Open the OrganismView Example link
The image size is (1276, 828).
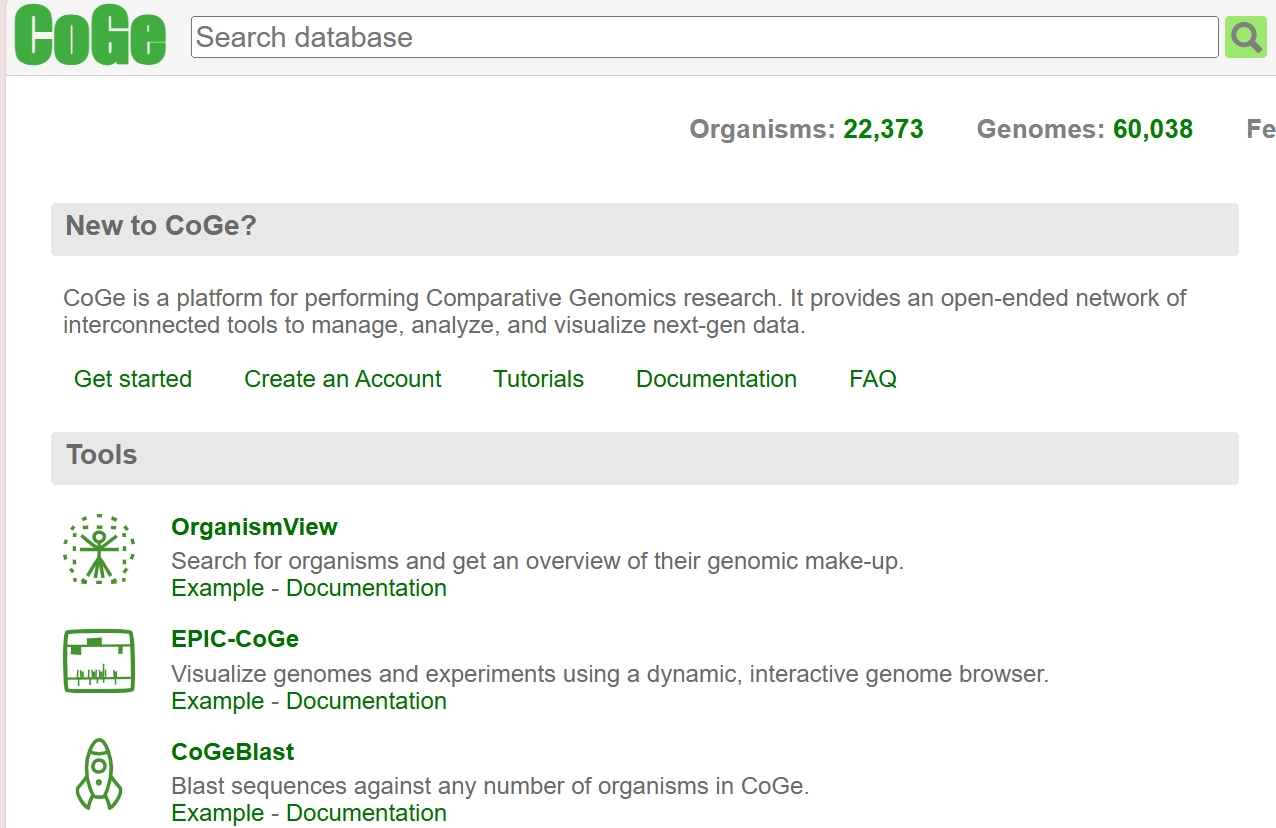point(218,588)
